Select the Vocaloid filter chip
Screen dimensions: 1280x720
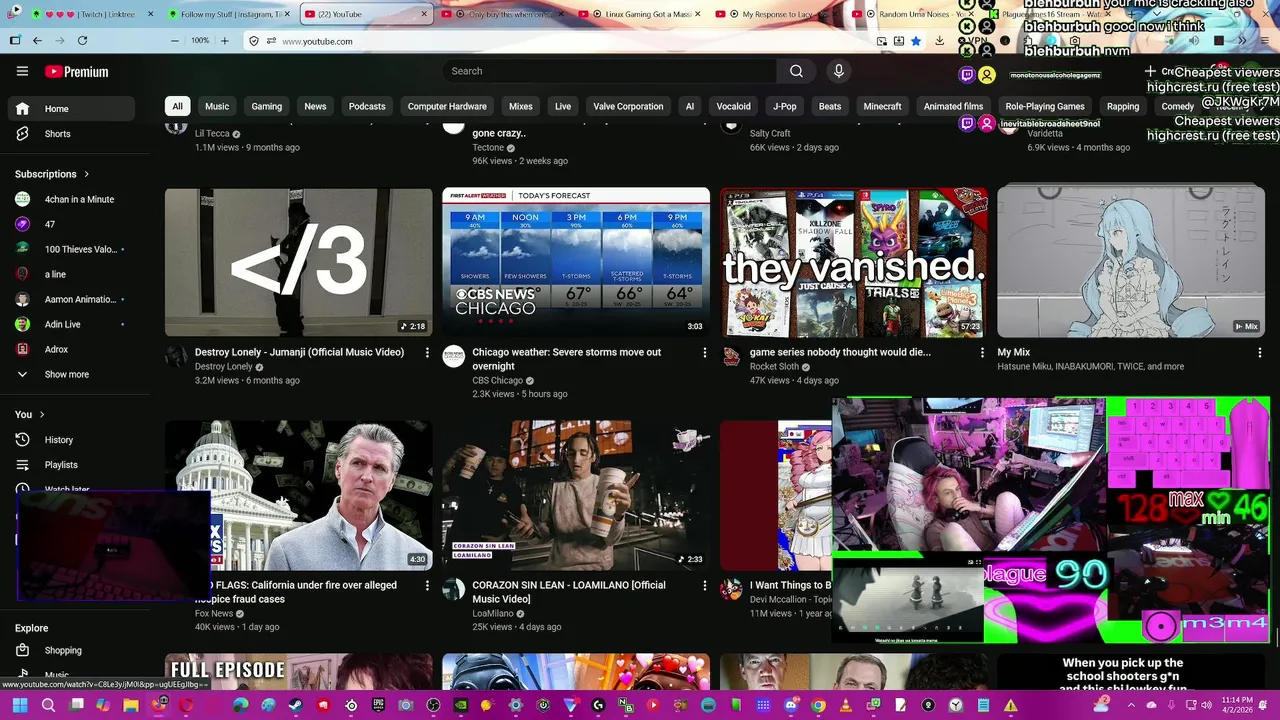coord(733,106)
